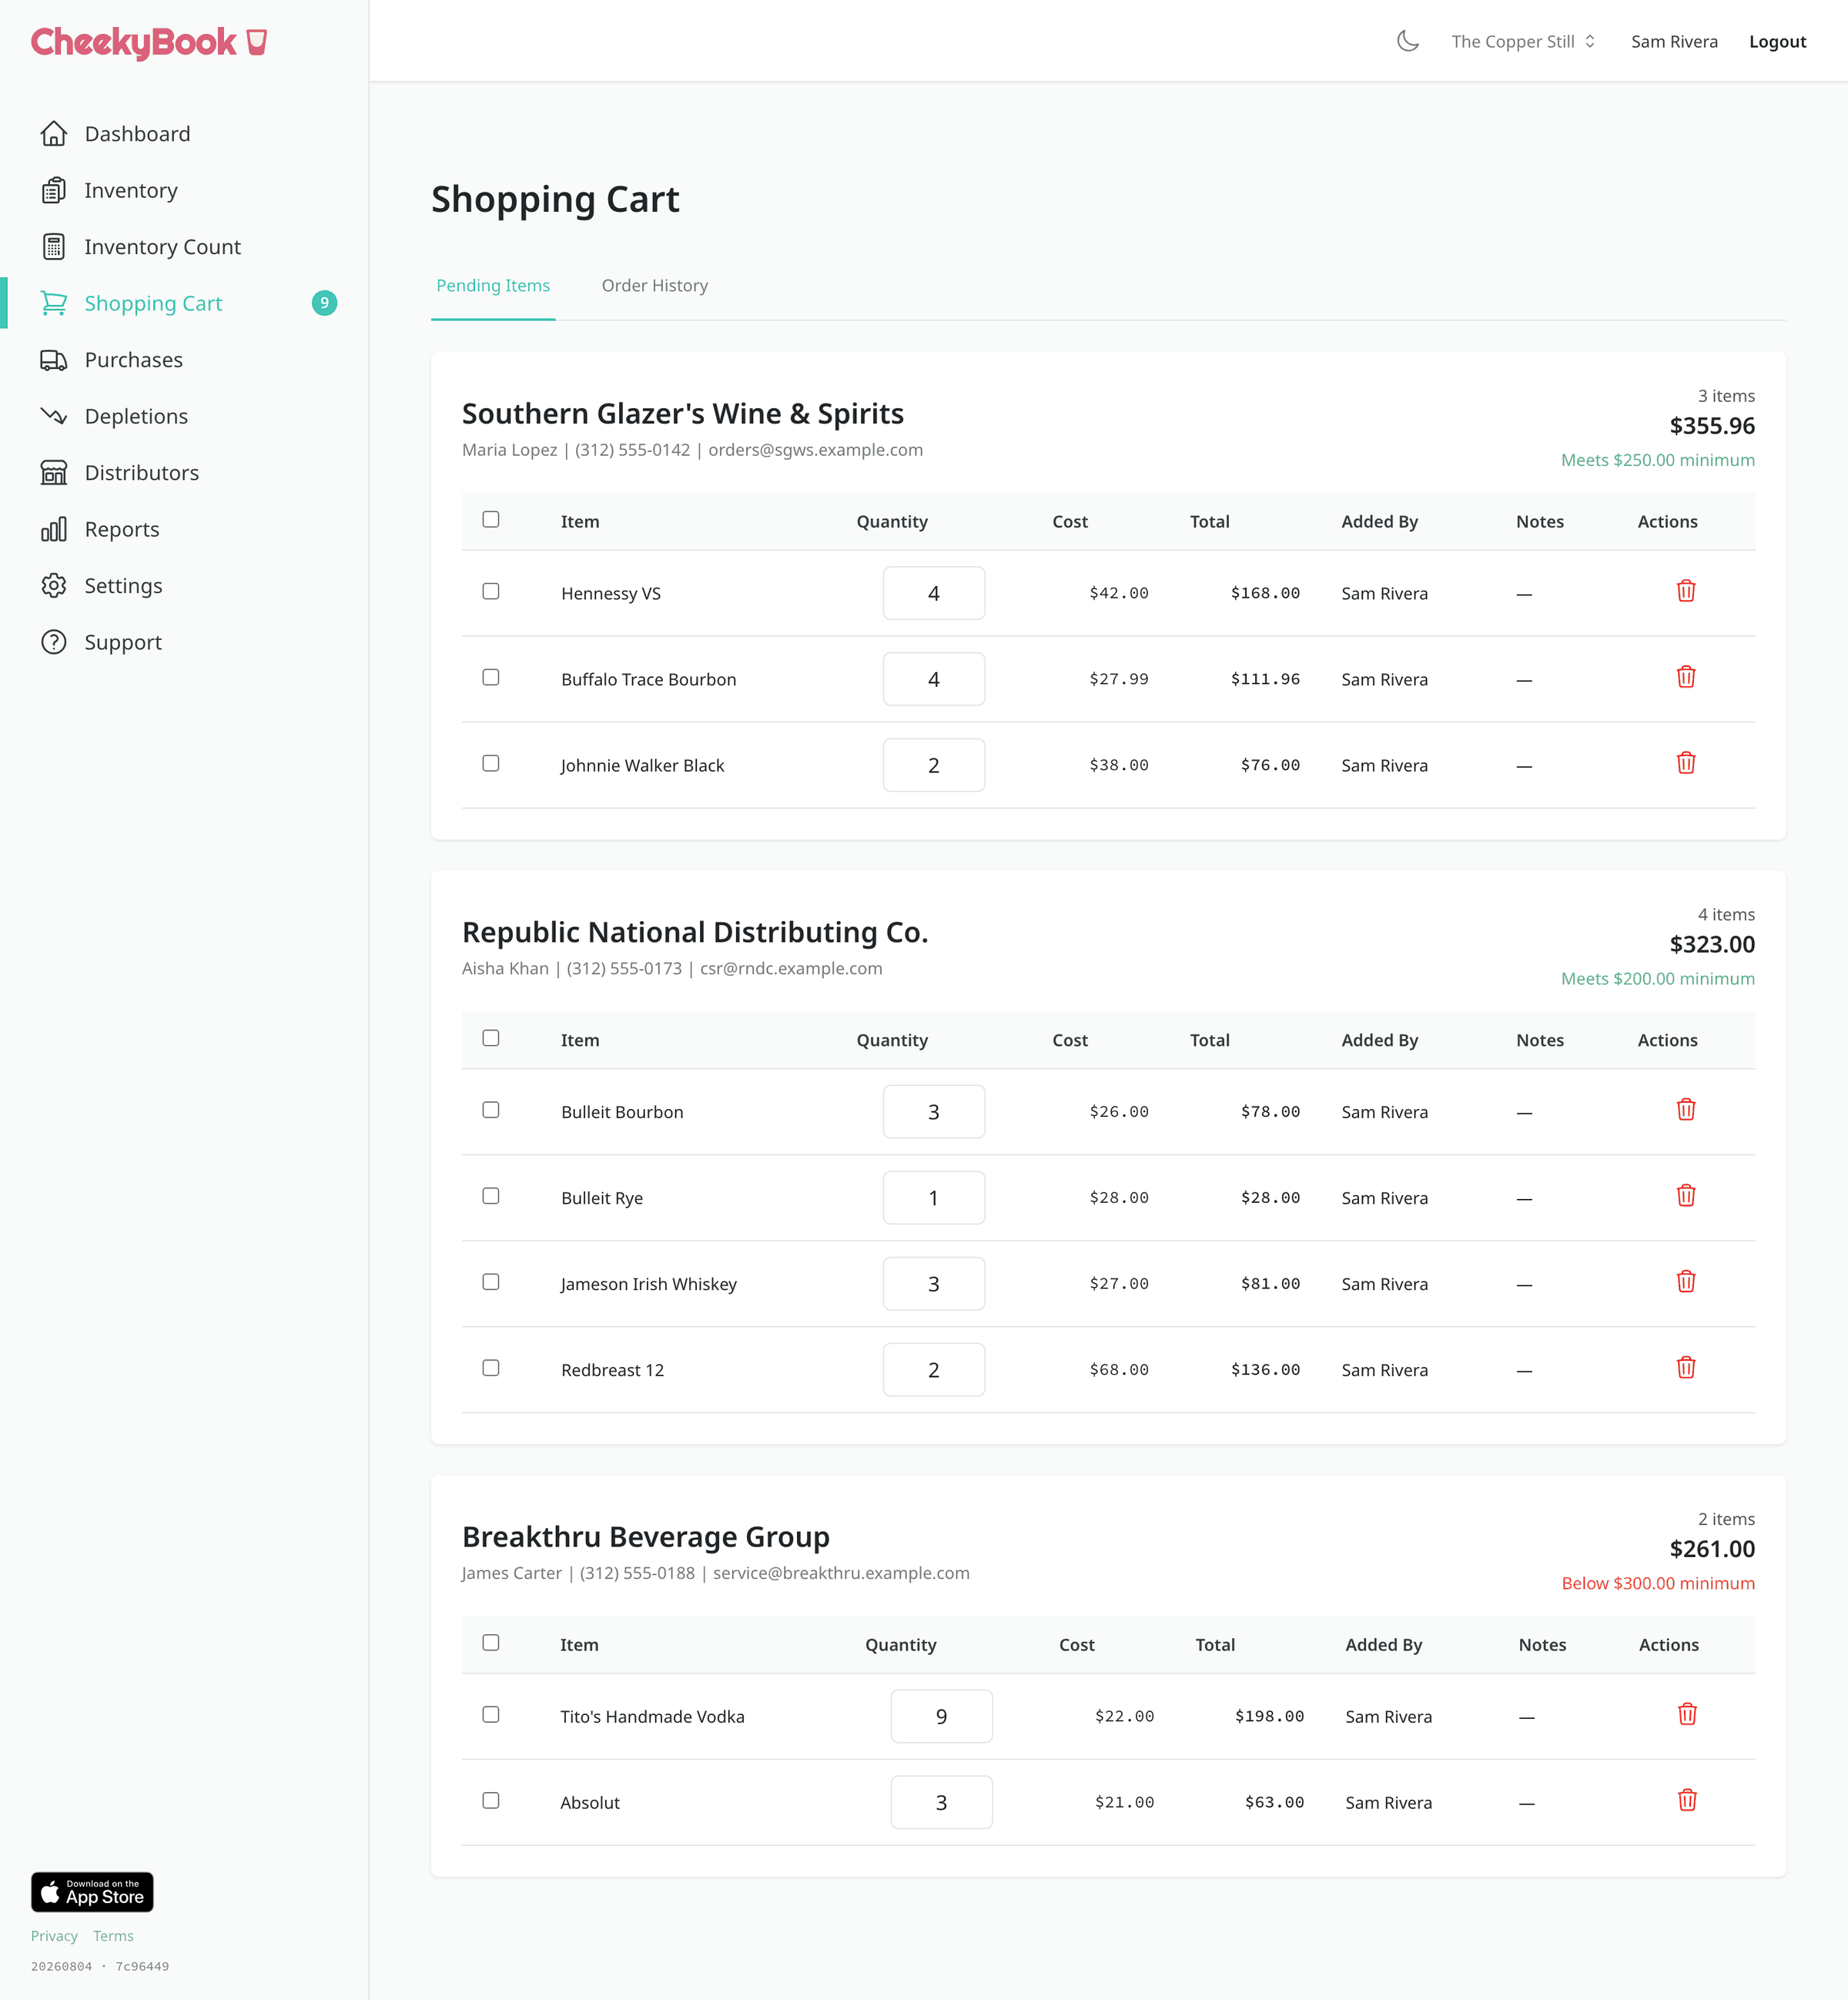This screenshot has width=1848, height=2000.
Task: Check the Buffalo Trace Bourbon checkbox
Action: (x=491, y=677)
